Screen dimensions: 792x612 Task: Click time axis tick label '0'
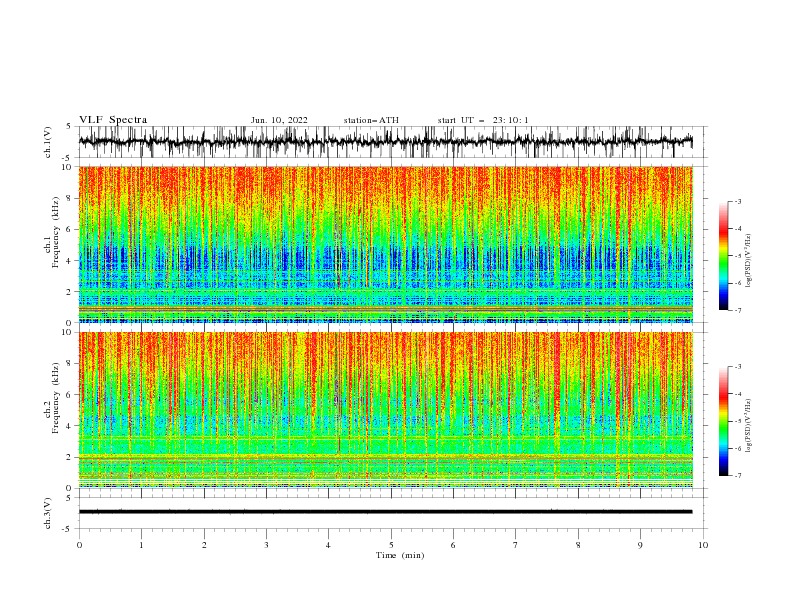[x=79, y=545]
